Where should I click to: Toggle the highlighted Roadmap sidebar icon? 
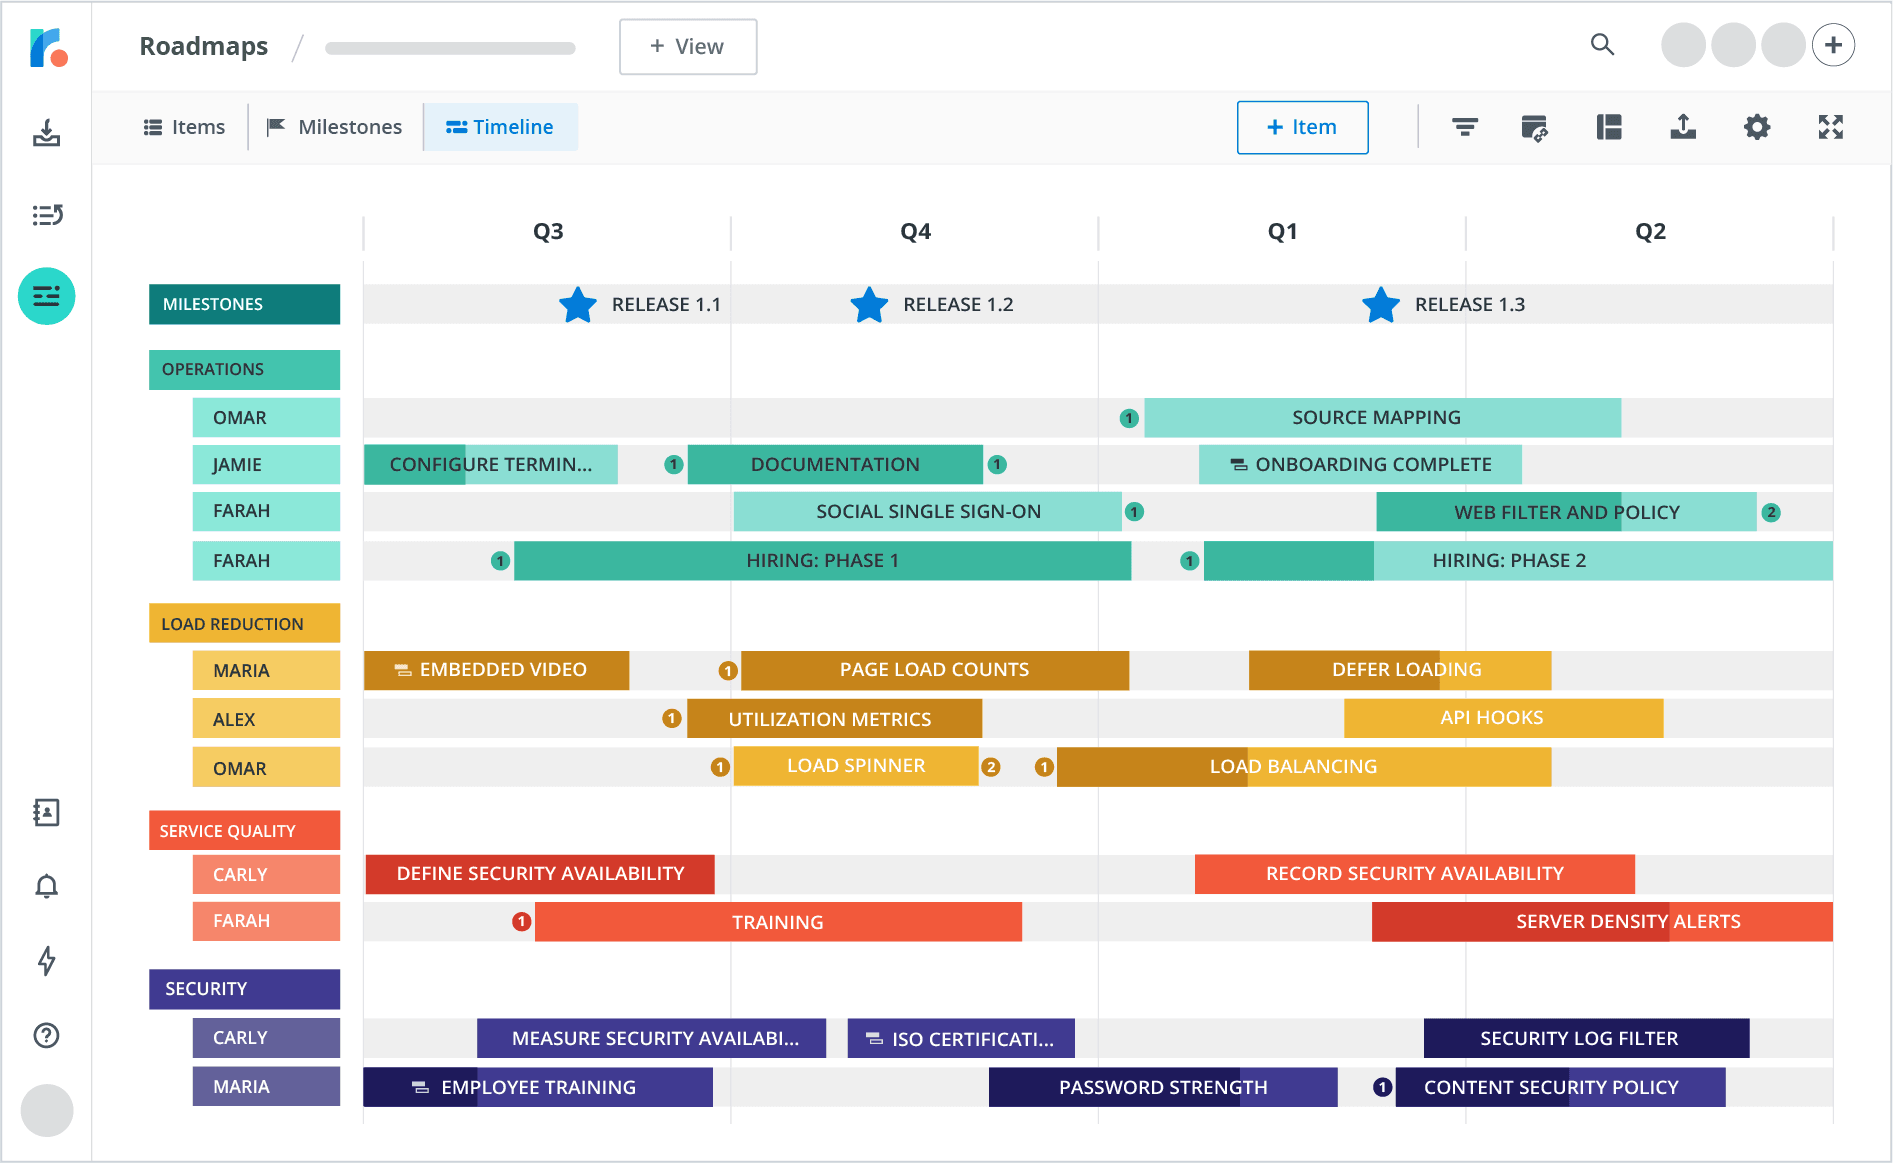pyautogui.click(x=46, y=296)
